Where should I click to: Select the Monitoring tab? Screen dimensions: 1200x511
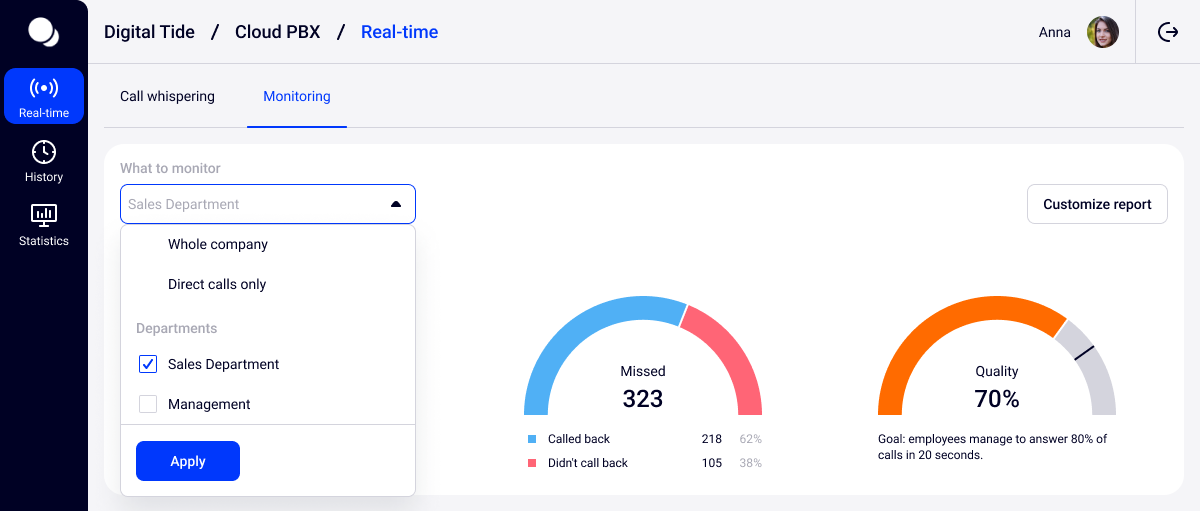pyautogui.click(x=297, y=96)
